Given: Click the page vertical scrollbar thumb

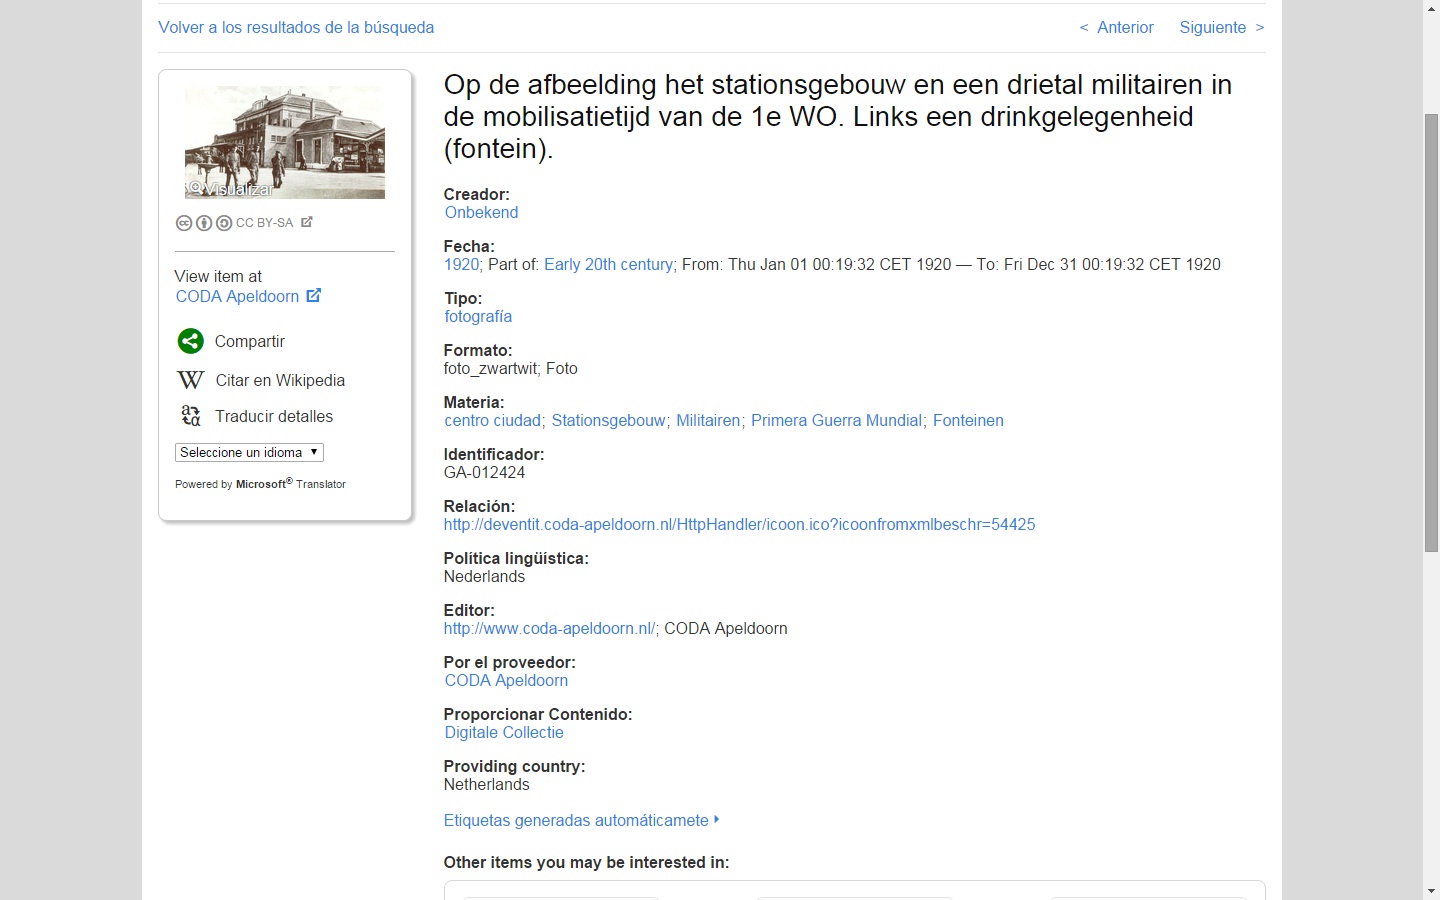Looking at the screenshot, I should tap(1431, 332).
